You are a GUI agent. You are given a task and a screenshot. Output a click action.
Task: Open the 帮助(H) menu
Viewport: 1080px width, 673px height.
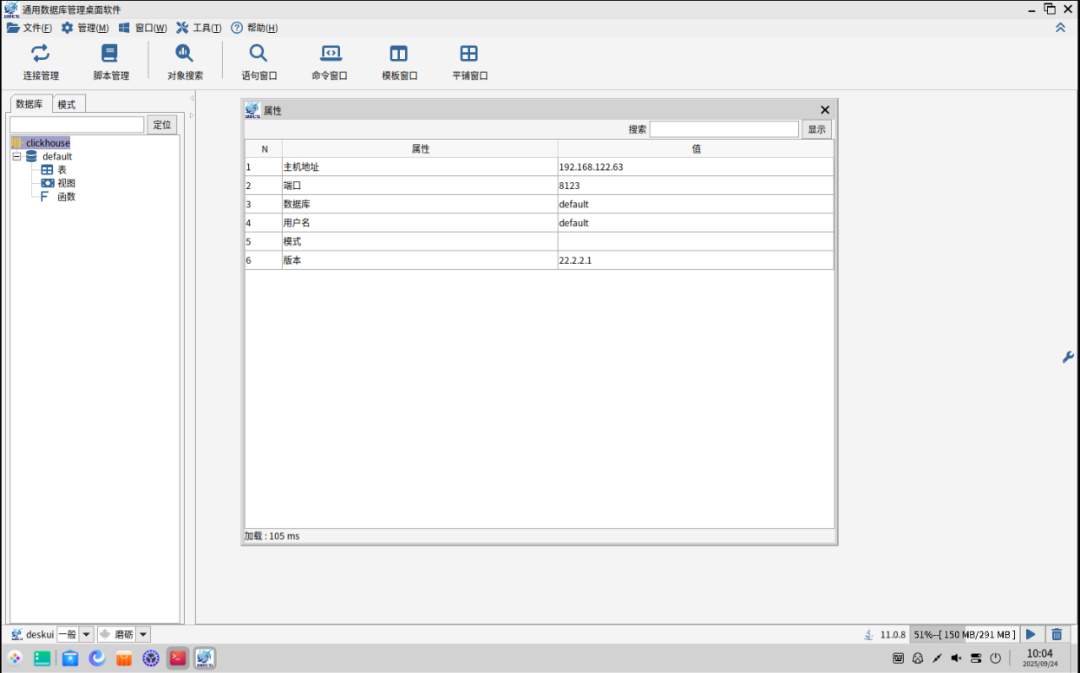(x=254, y=28)
